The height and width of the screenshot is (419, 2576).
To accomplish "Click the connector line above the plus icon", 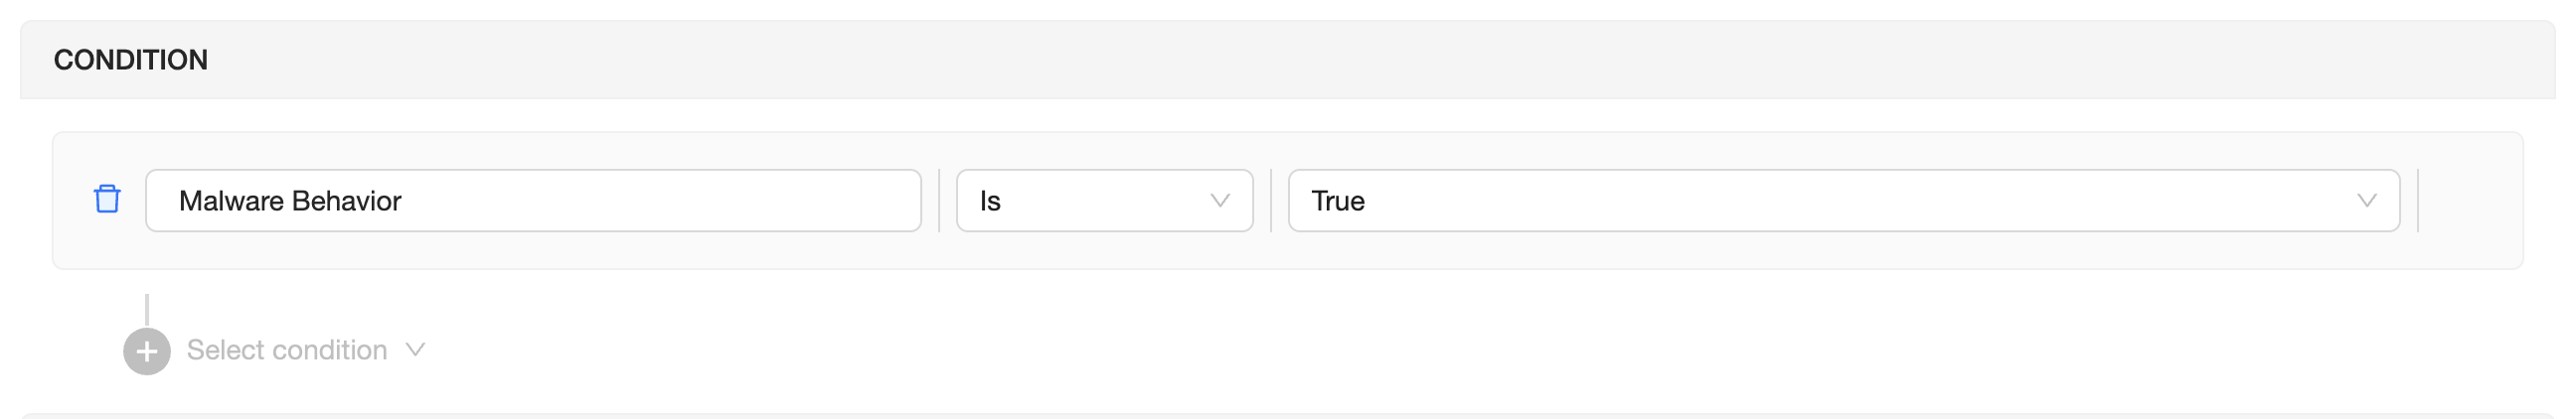I will (x=147, y=309).
